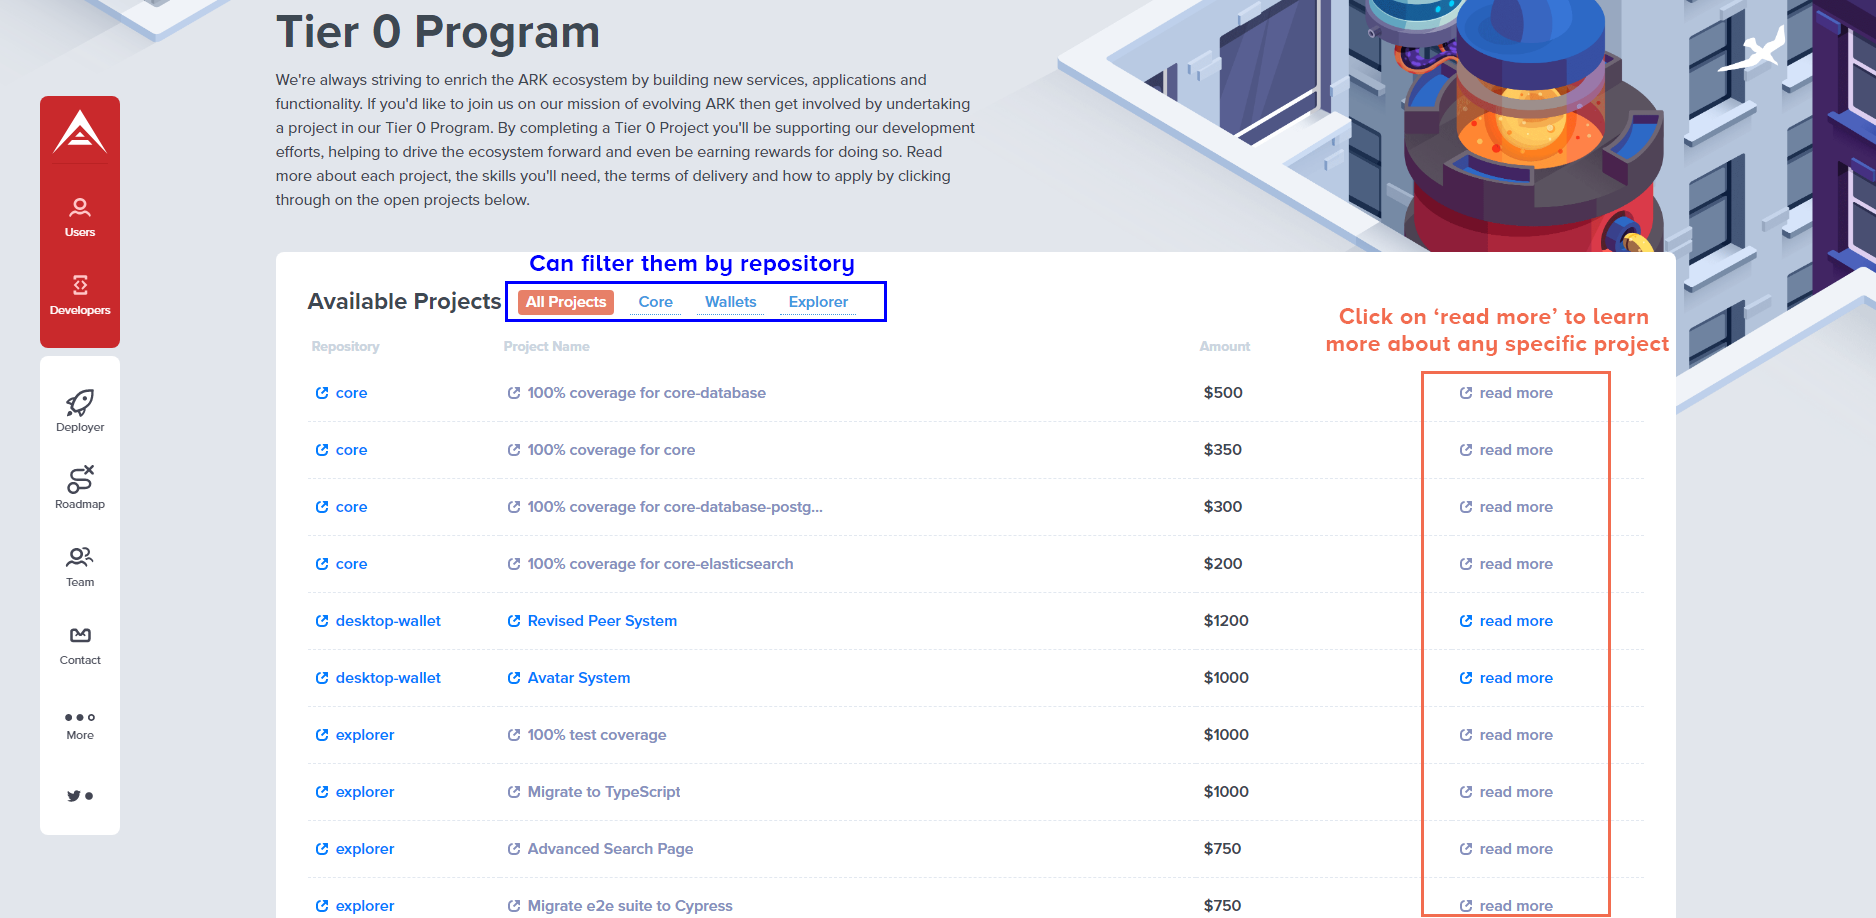The height and width of the screenshot is (918, 1876).
Task: Click the Tier 0 Program page title
Action: click(x=438, y=32)
